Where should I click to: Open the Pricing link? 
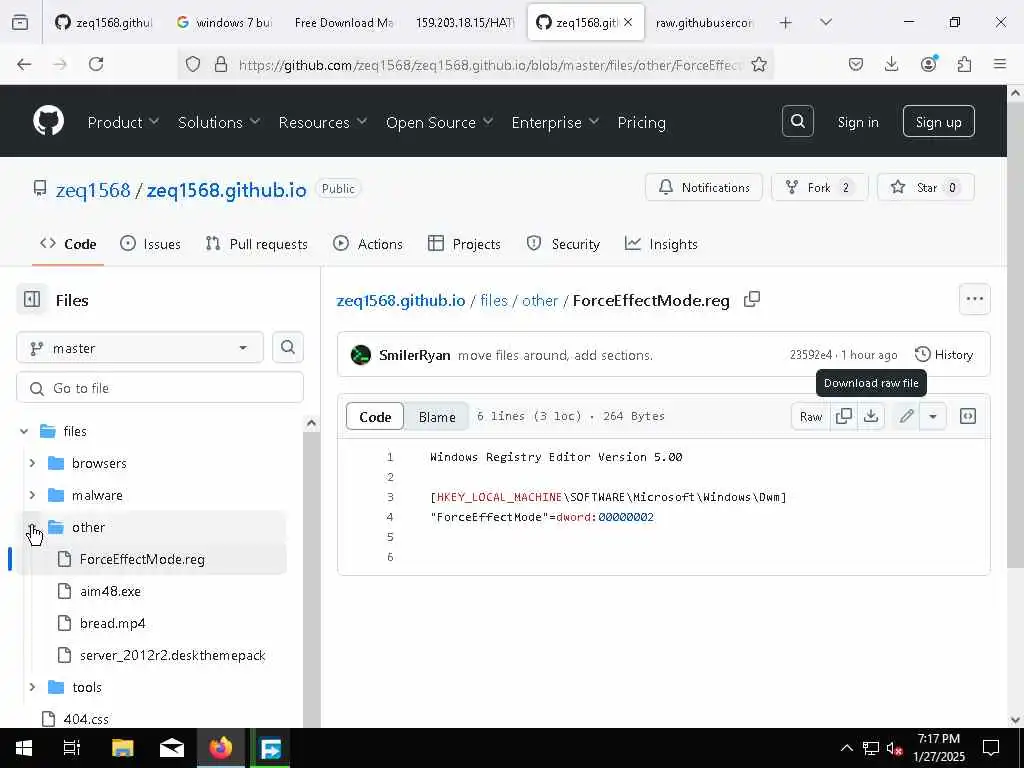point(641,122)
